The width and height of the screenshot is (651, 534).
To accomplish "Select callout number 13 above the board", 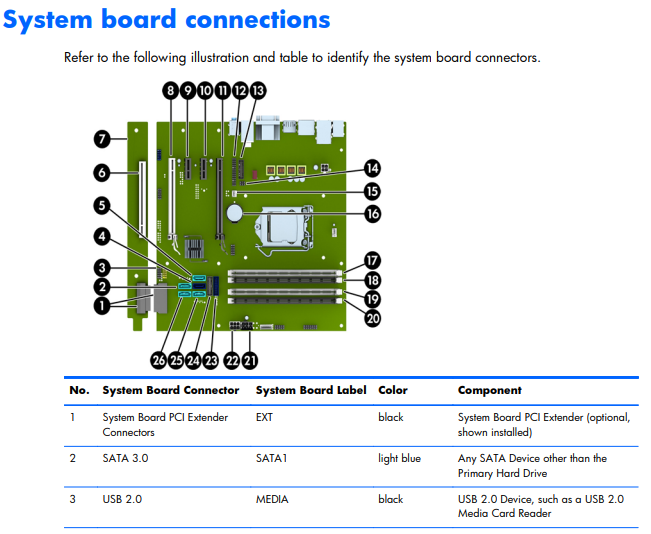I will tap(258, 91).
